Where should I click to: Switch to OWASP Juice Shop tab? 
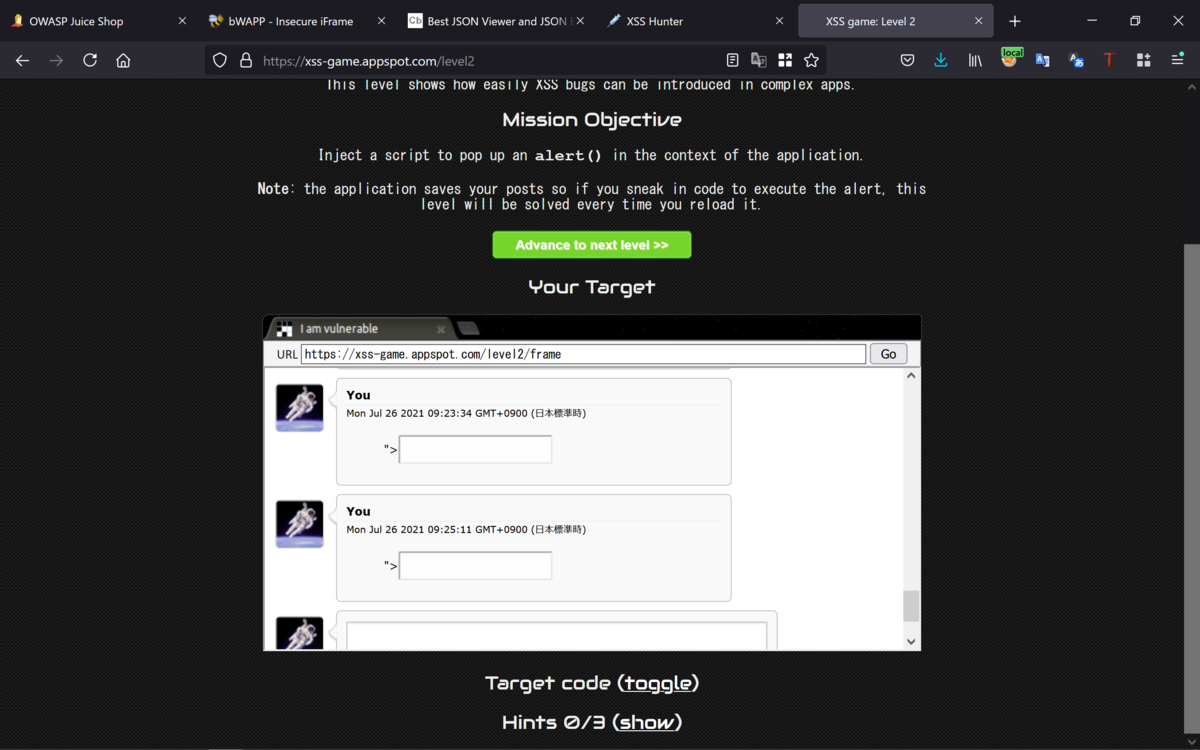click(100, 21)
